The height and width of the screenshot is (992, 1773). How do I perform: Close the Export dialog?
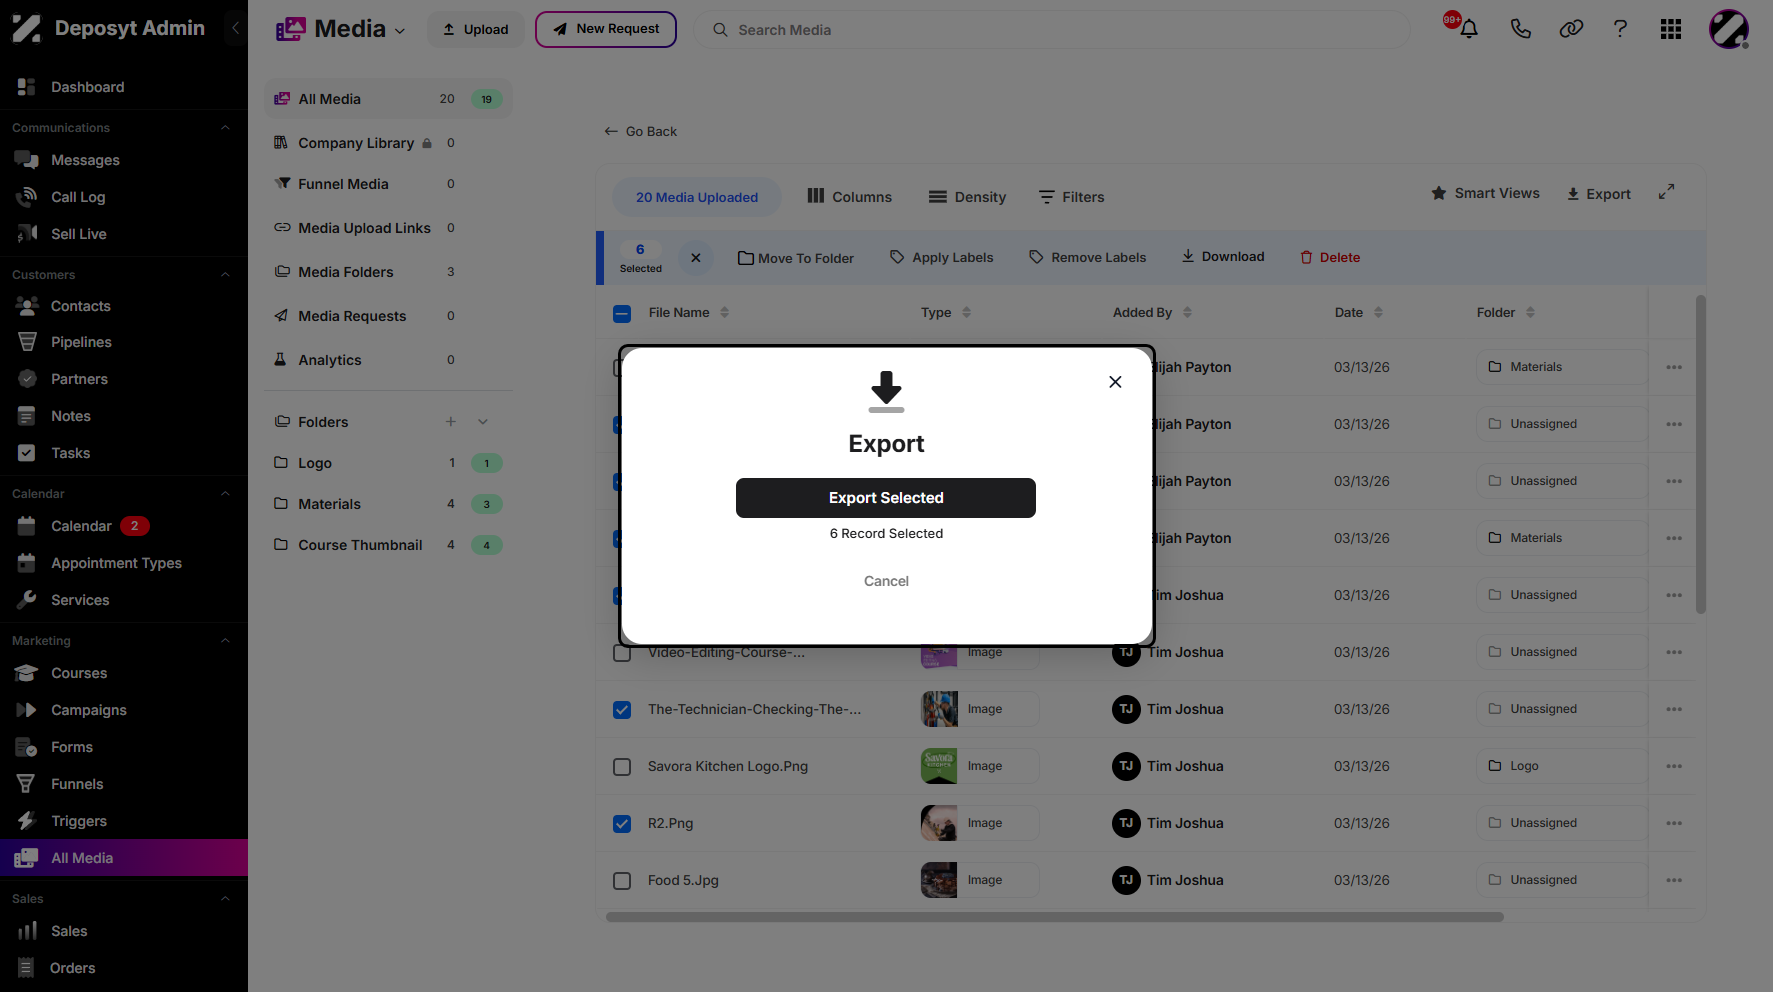tap(1115, 382)
